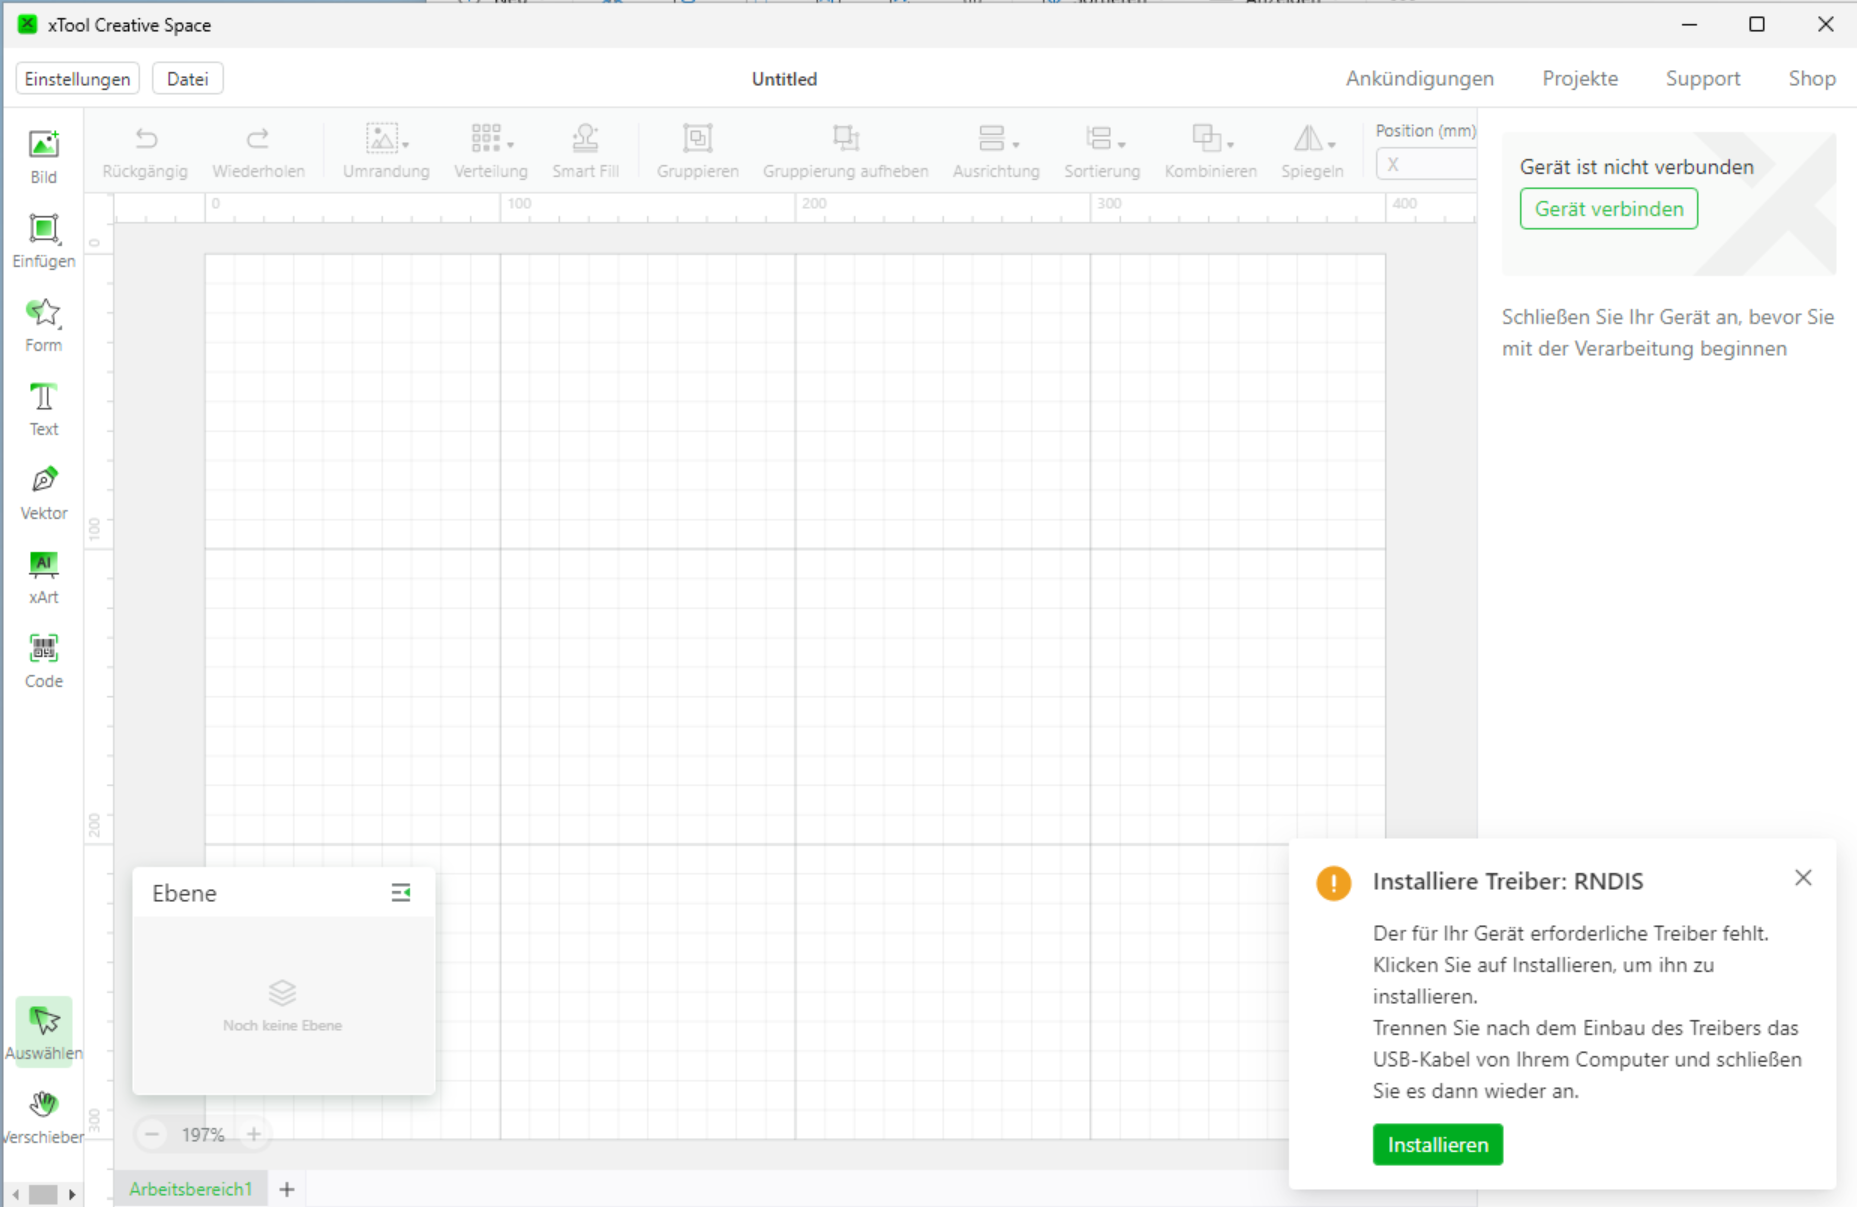Select the Vektor pen tool

coord(43,493)
